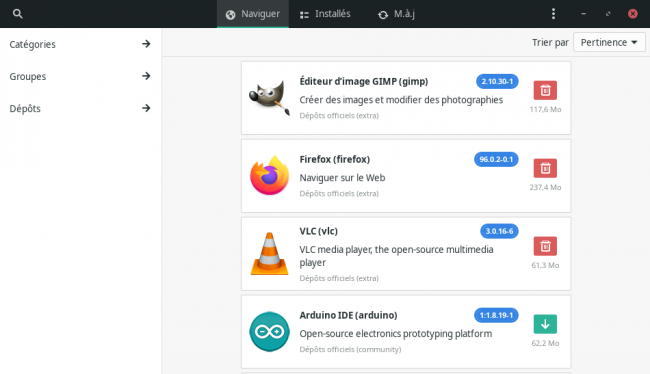The height and width of the screenshot is (374, 650).
Task: Open the Pertinence sort dropdown
Action: pyautogui.click(x=609, y=42)
